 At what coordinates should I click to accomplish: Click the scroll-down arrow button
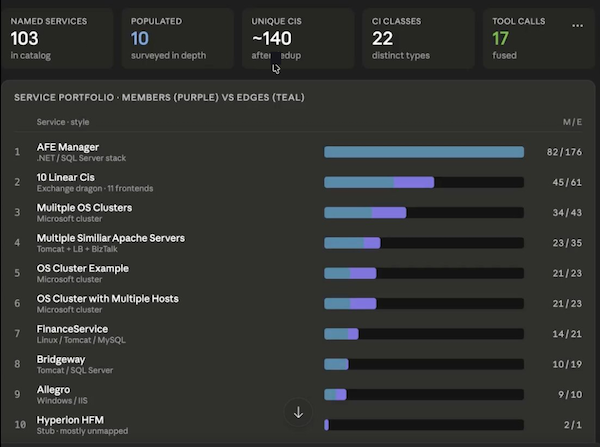coord(298,413)
